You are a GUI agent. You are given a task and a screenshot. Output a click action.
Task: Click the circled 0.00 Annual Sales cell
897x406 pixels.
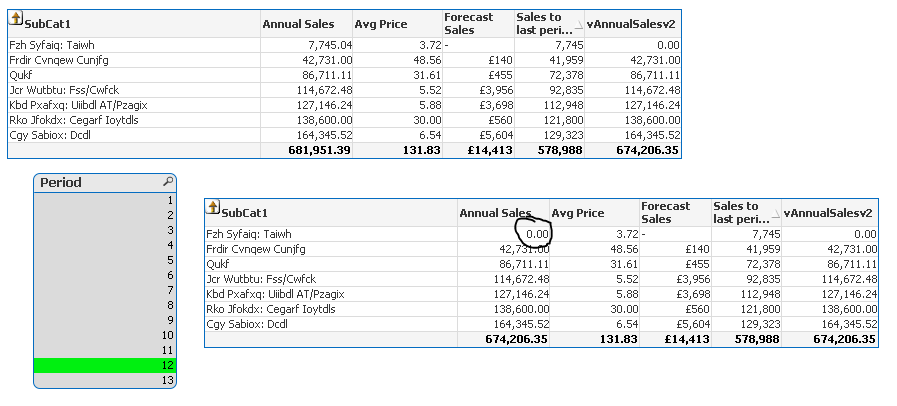(537, 234)
